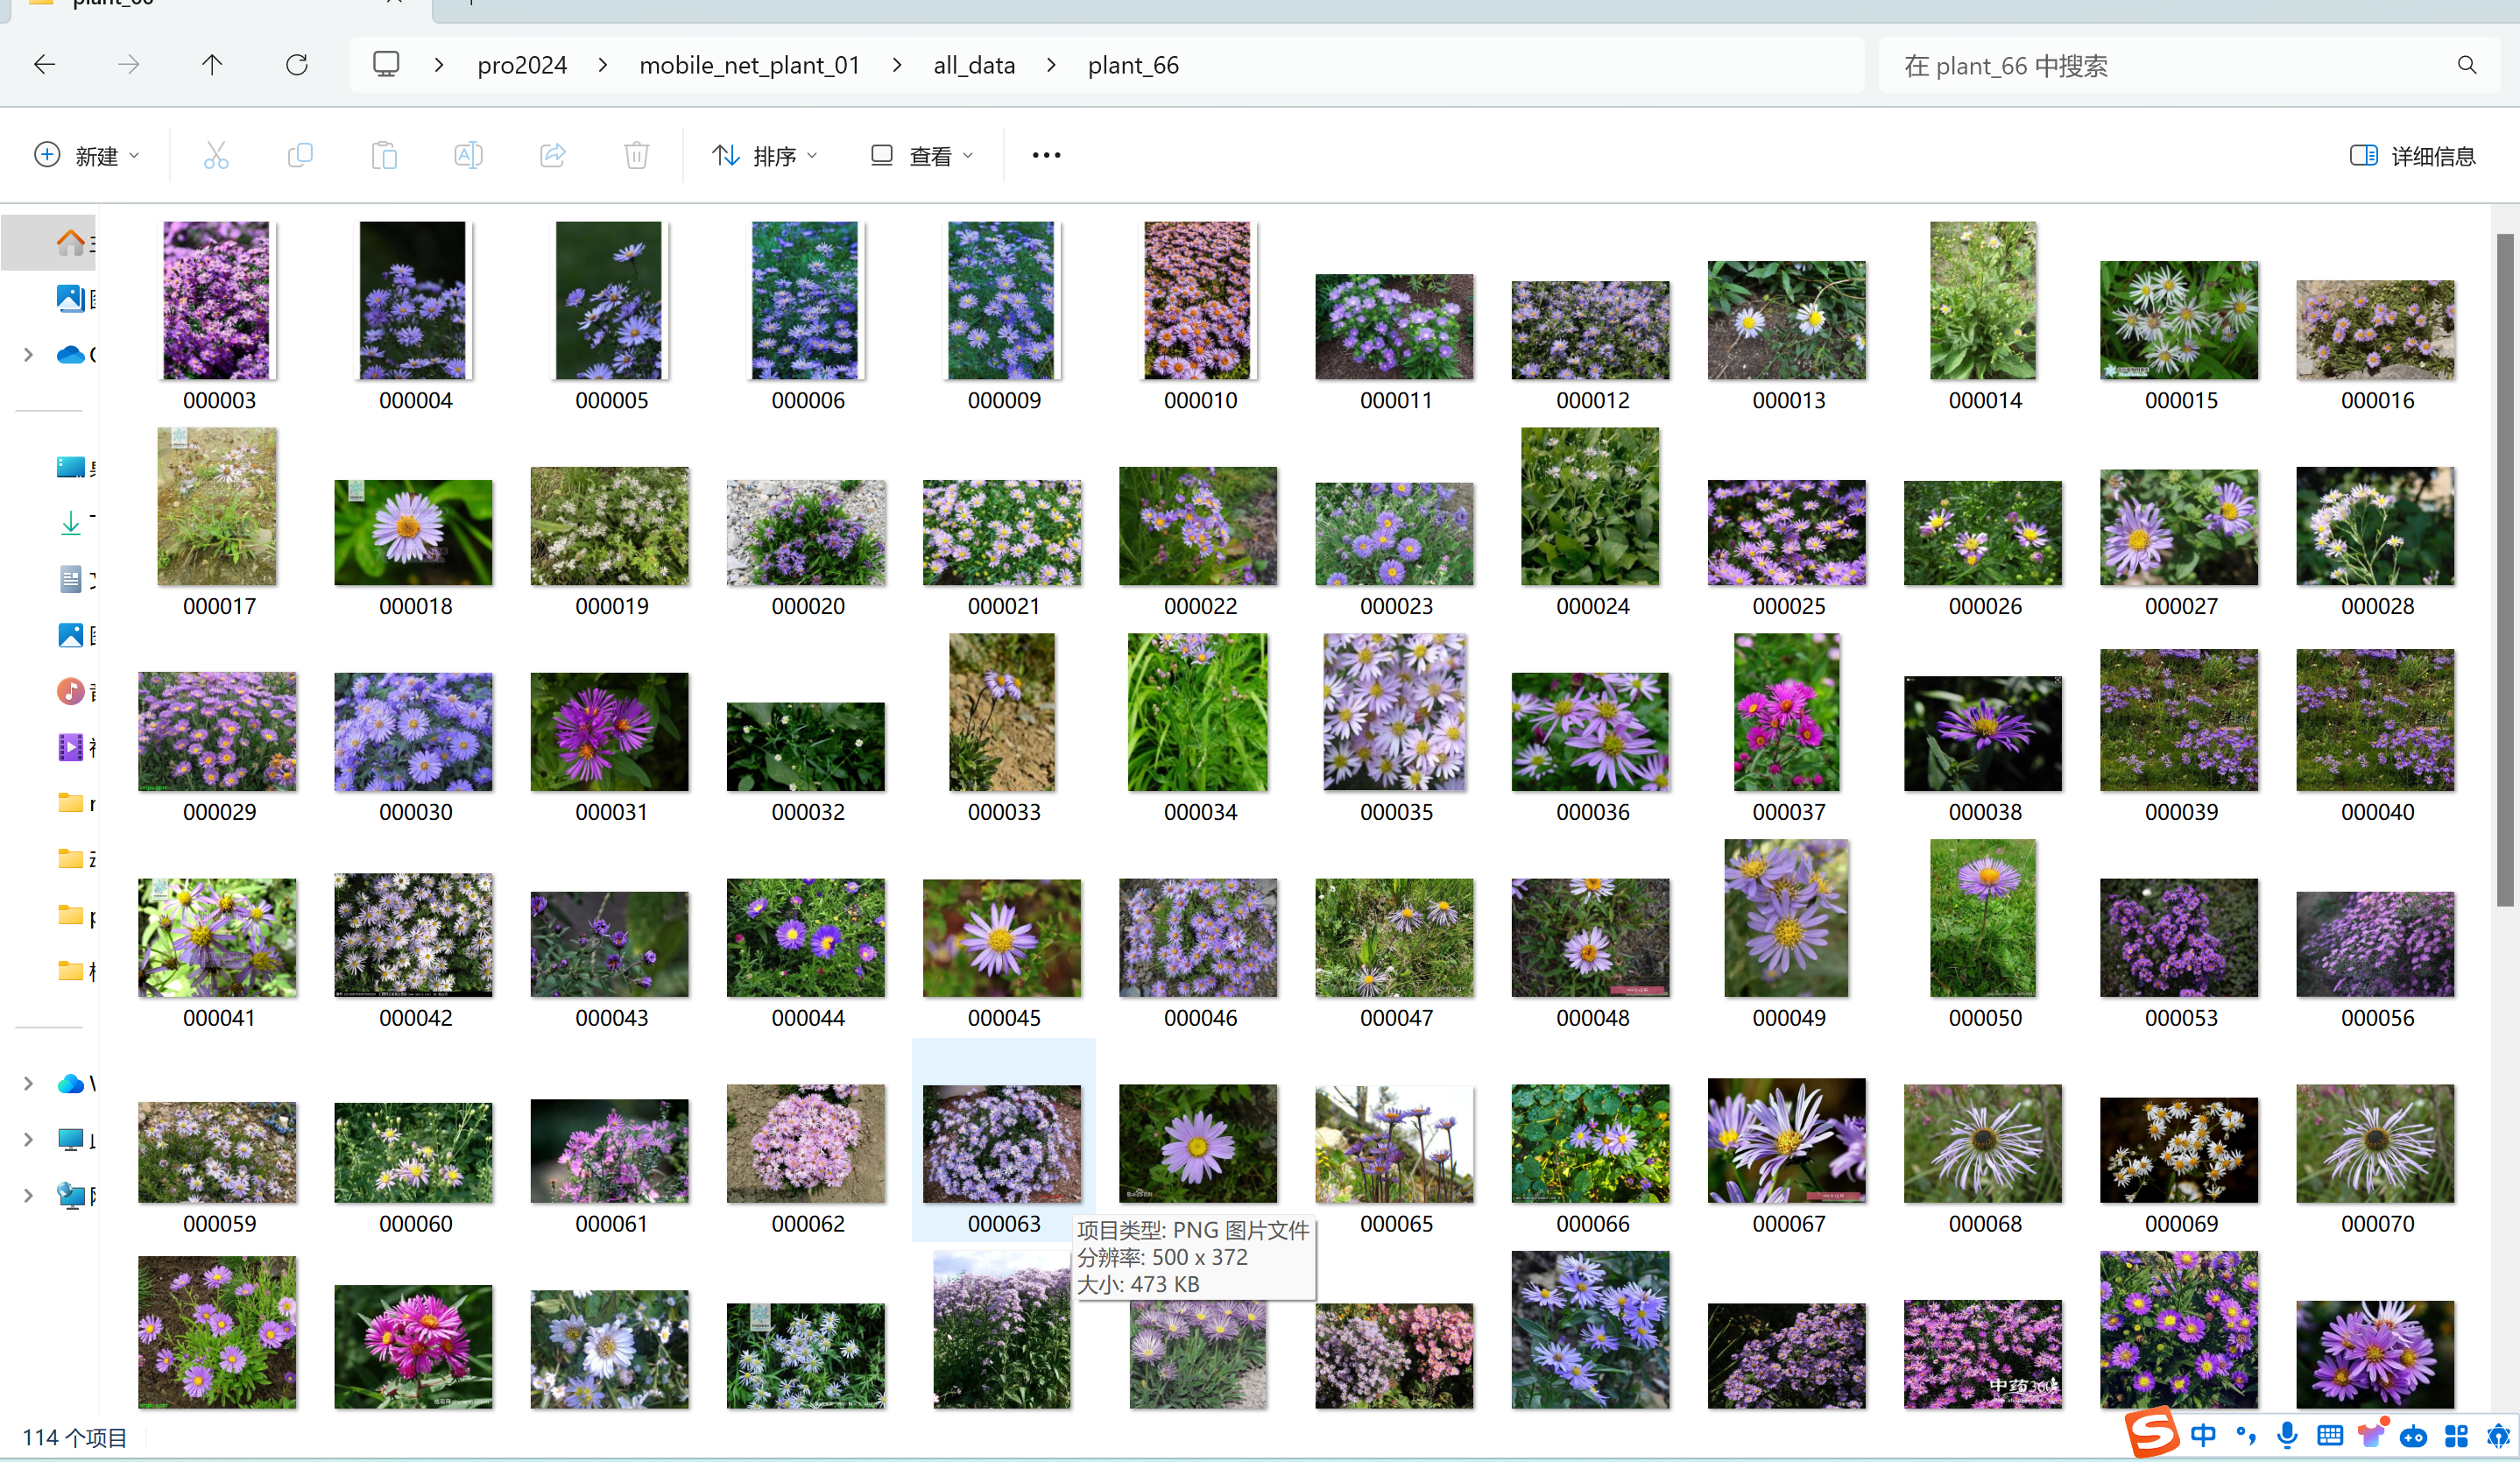The height and width of the screenshot is (1462, 2520).
Task: Click the Cut scissors icon
Action: click(x=216, y=155)
